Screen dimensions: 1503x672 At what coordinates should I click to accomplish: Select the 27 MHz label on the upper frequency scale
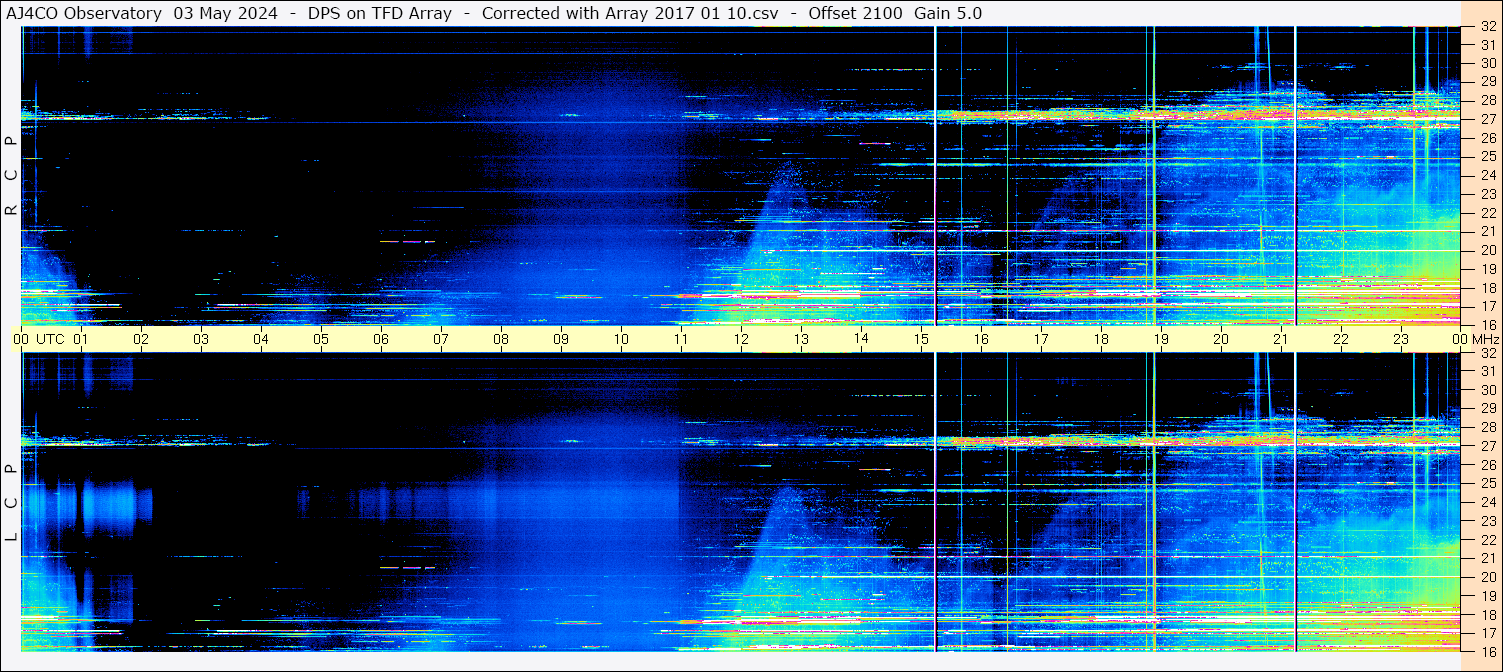click(1487, 119)
